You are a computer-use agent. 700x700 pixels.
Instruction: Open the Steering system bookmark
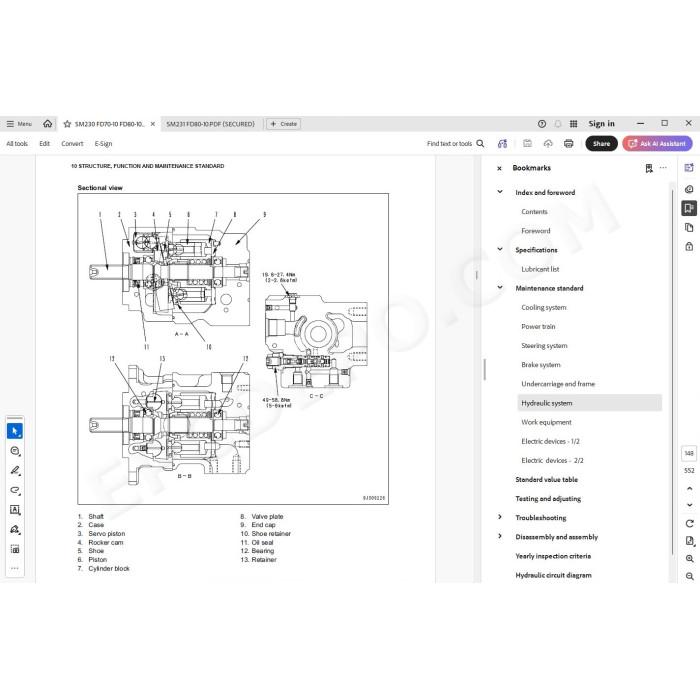544,346
